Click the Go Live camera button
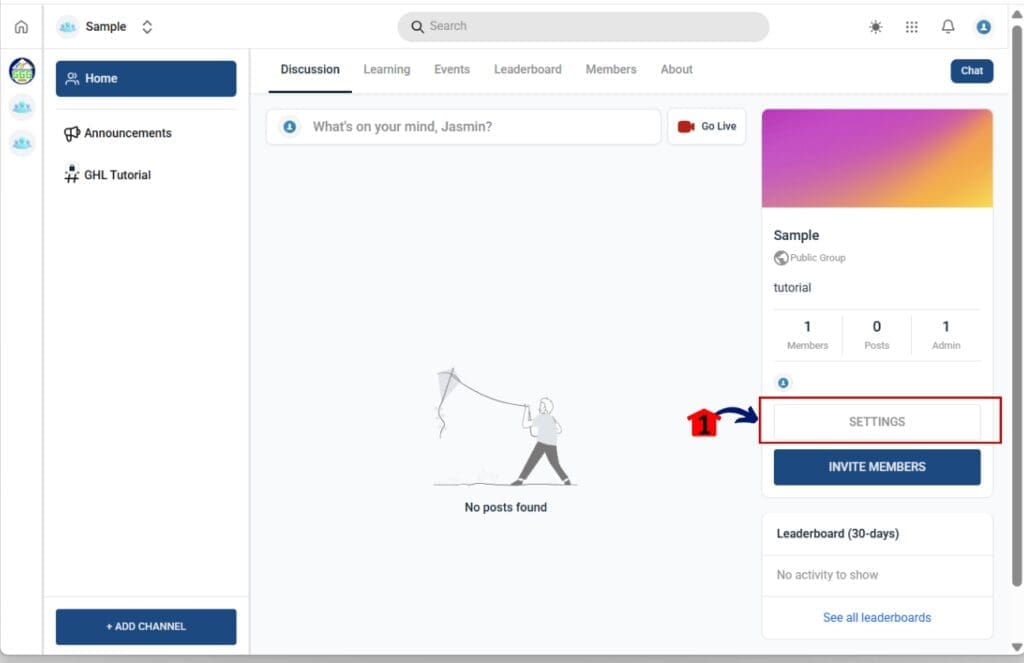This screenshot has height=663, width=1024. click(x=707, y=127)
